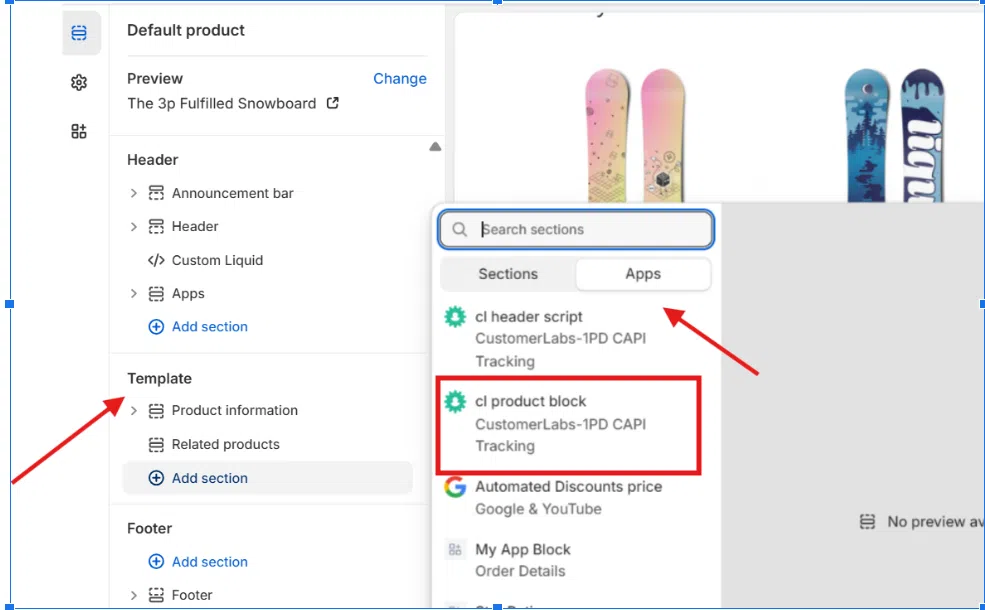Image resolution: width=985 pixels, height=610 pixels.
Task: Switch to the Sections tab
Action: (x=508, y=274)
